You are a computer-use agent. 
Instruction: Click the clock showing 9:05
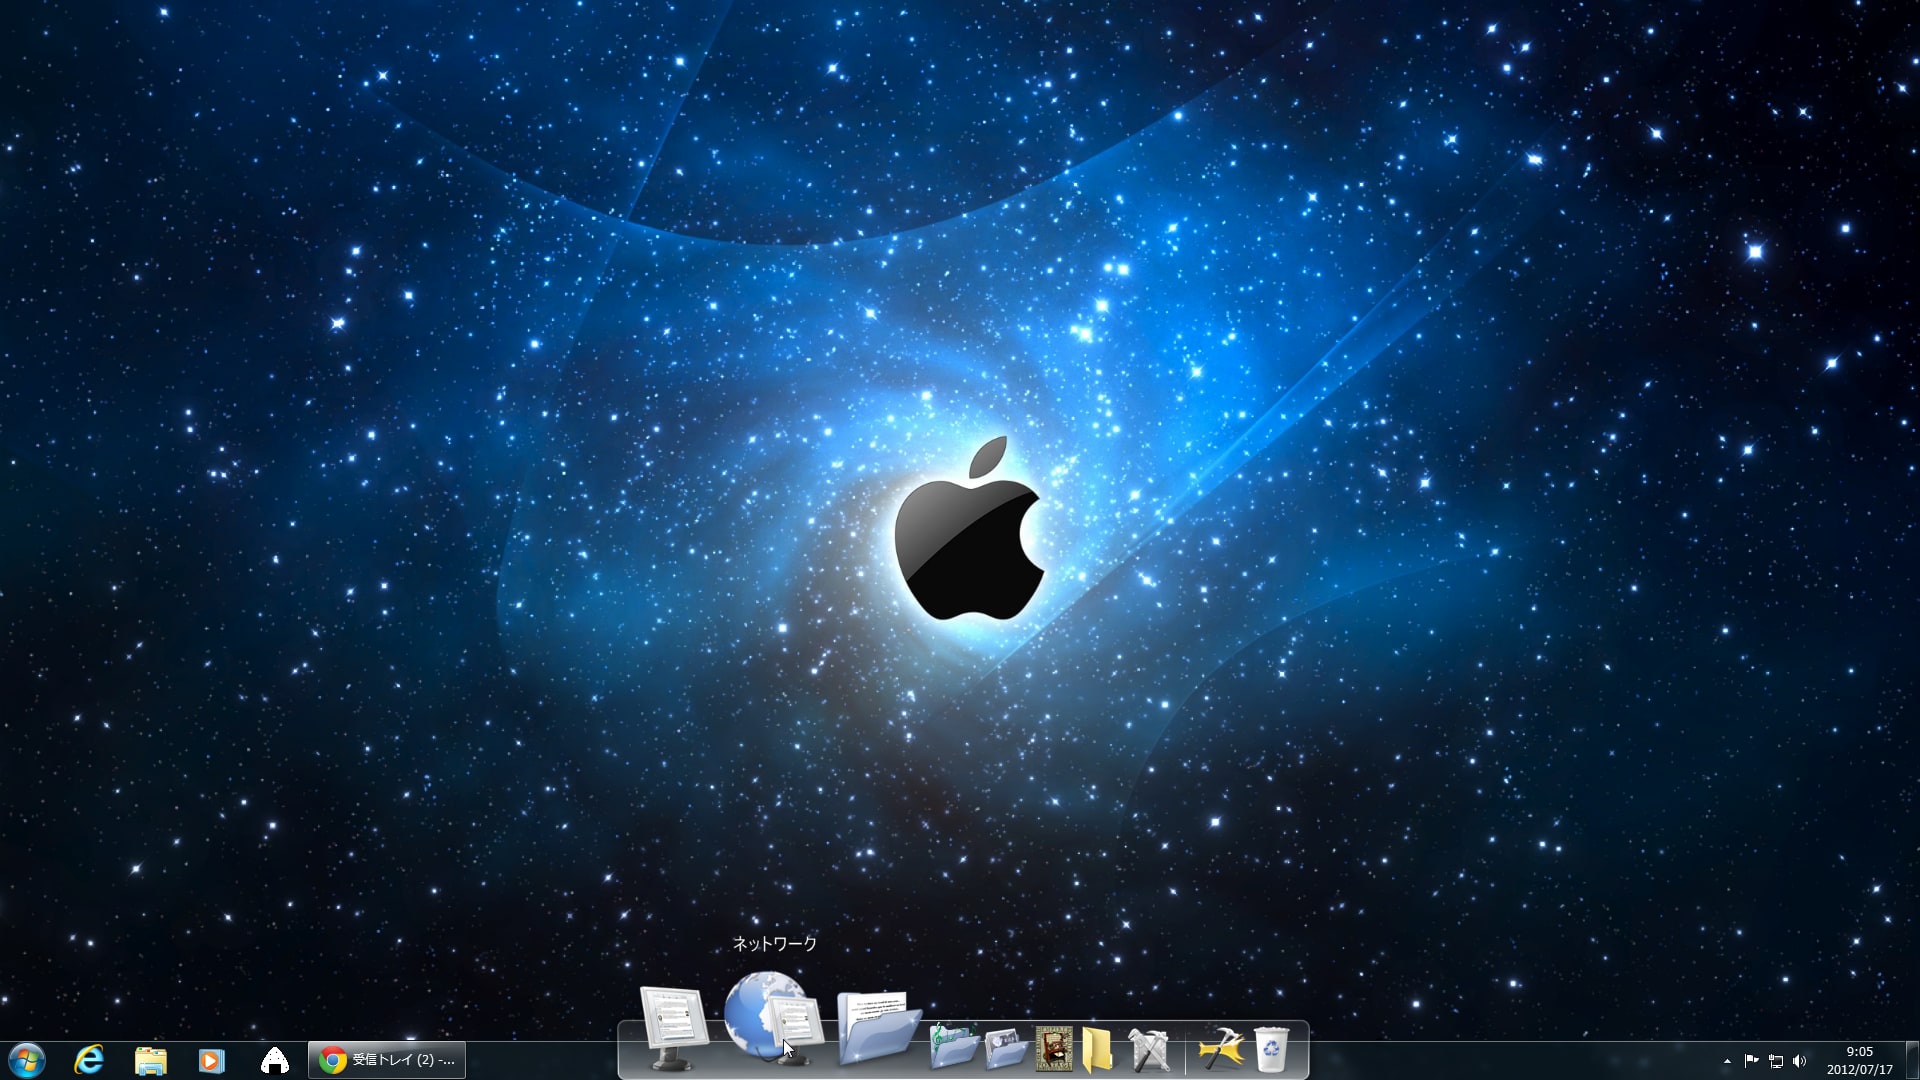pos(1859,1060)
